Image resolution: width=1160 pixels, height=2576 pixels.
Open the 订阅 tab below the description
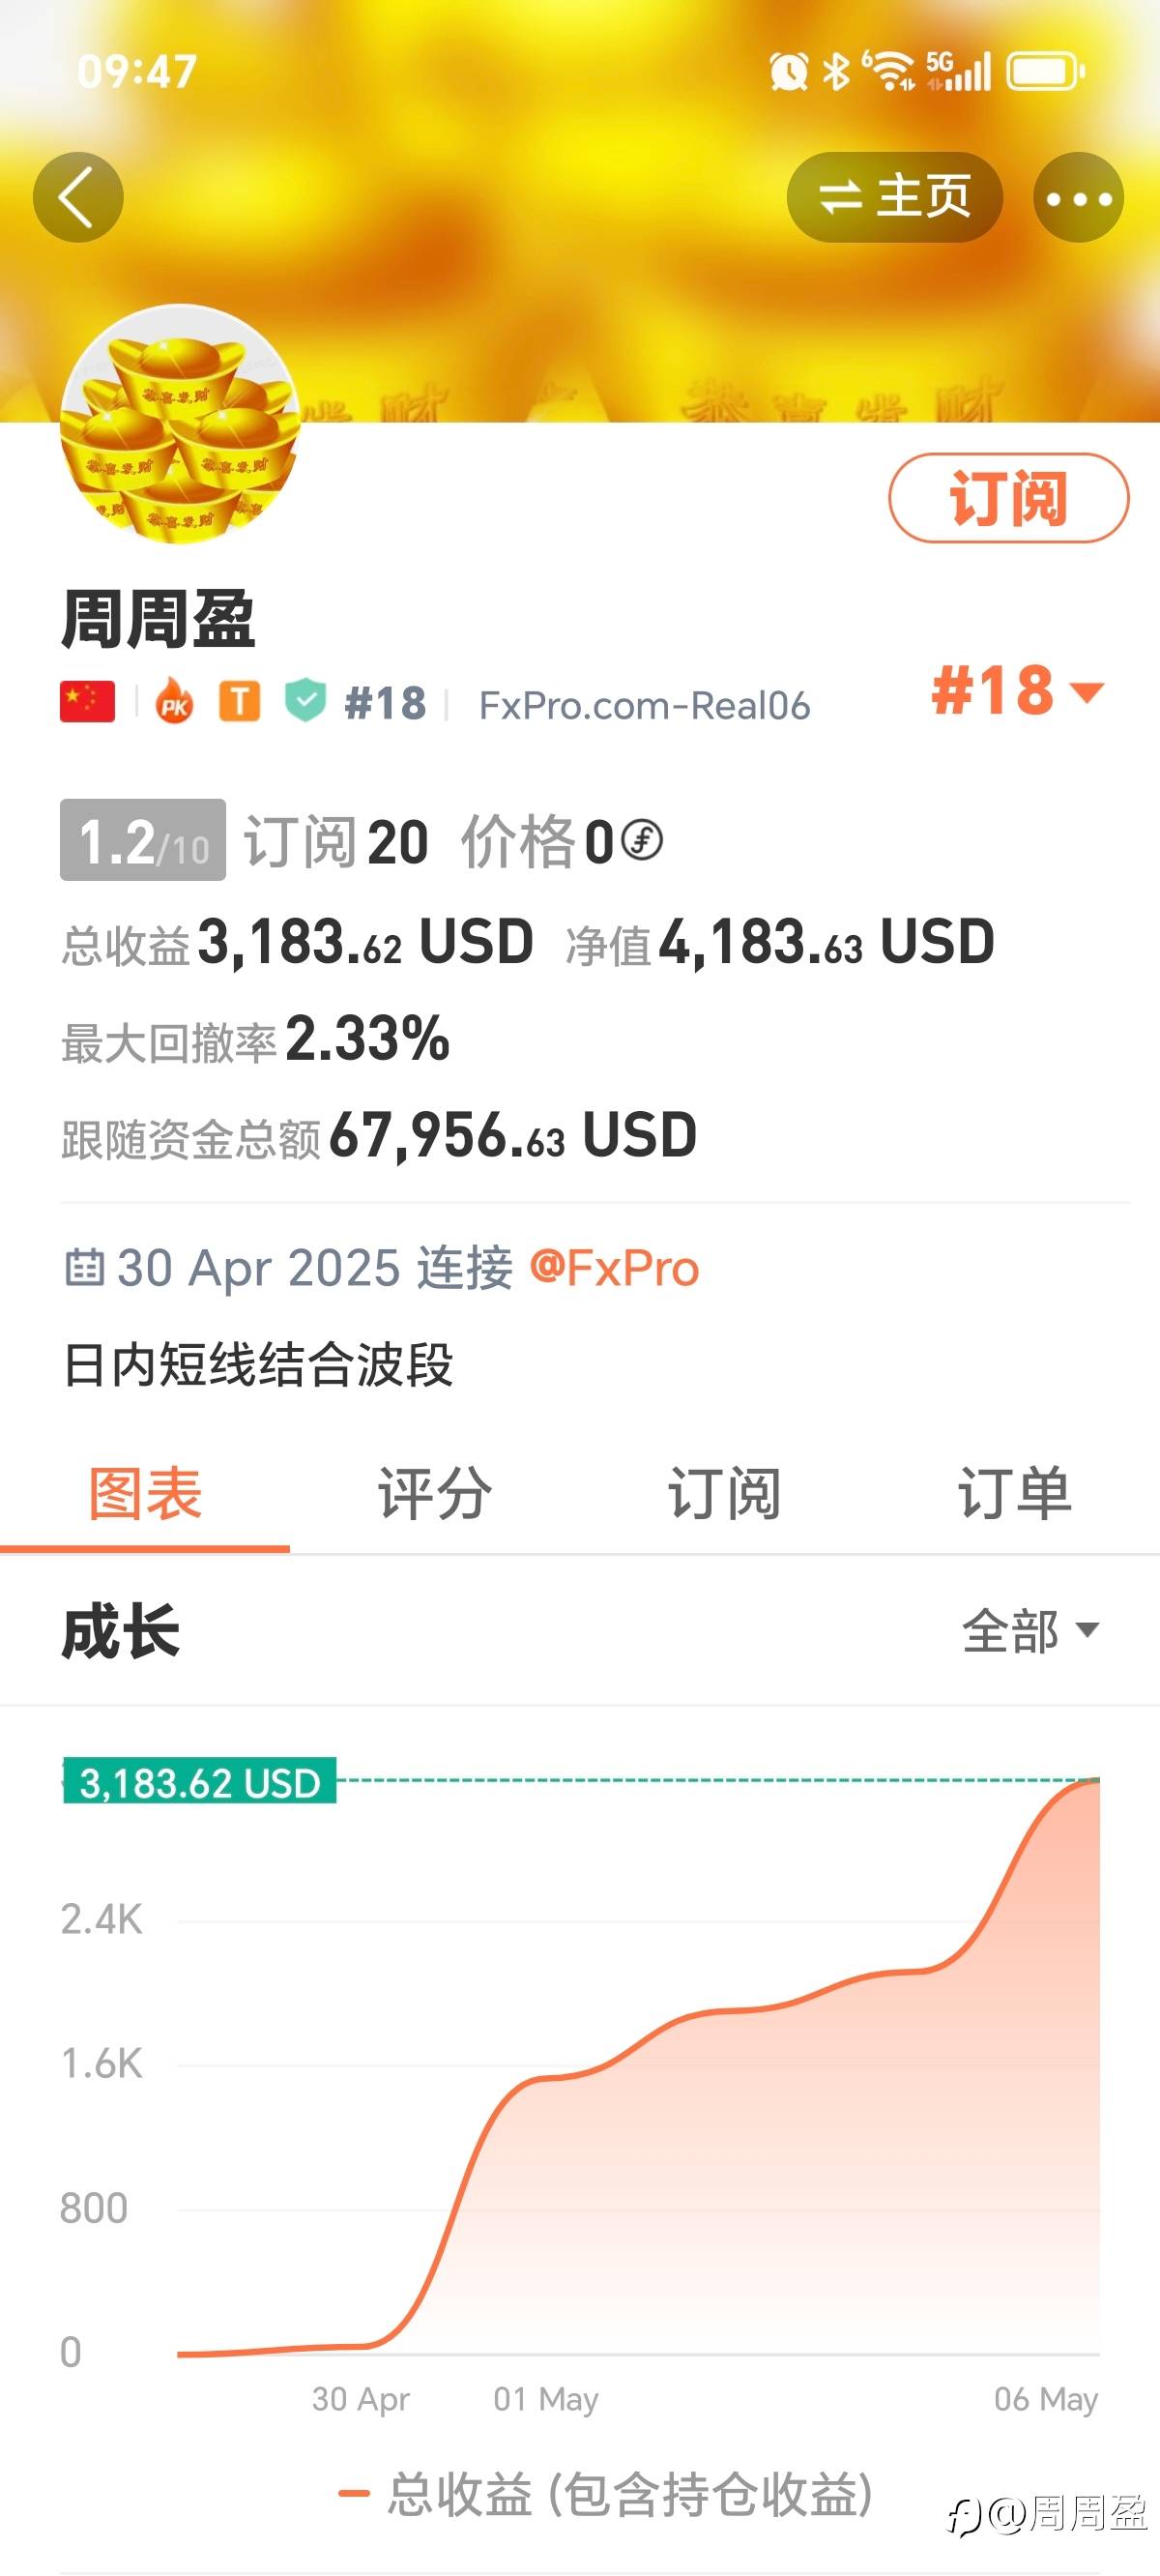pos(724,1494)
